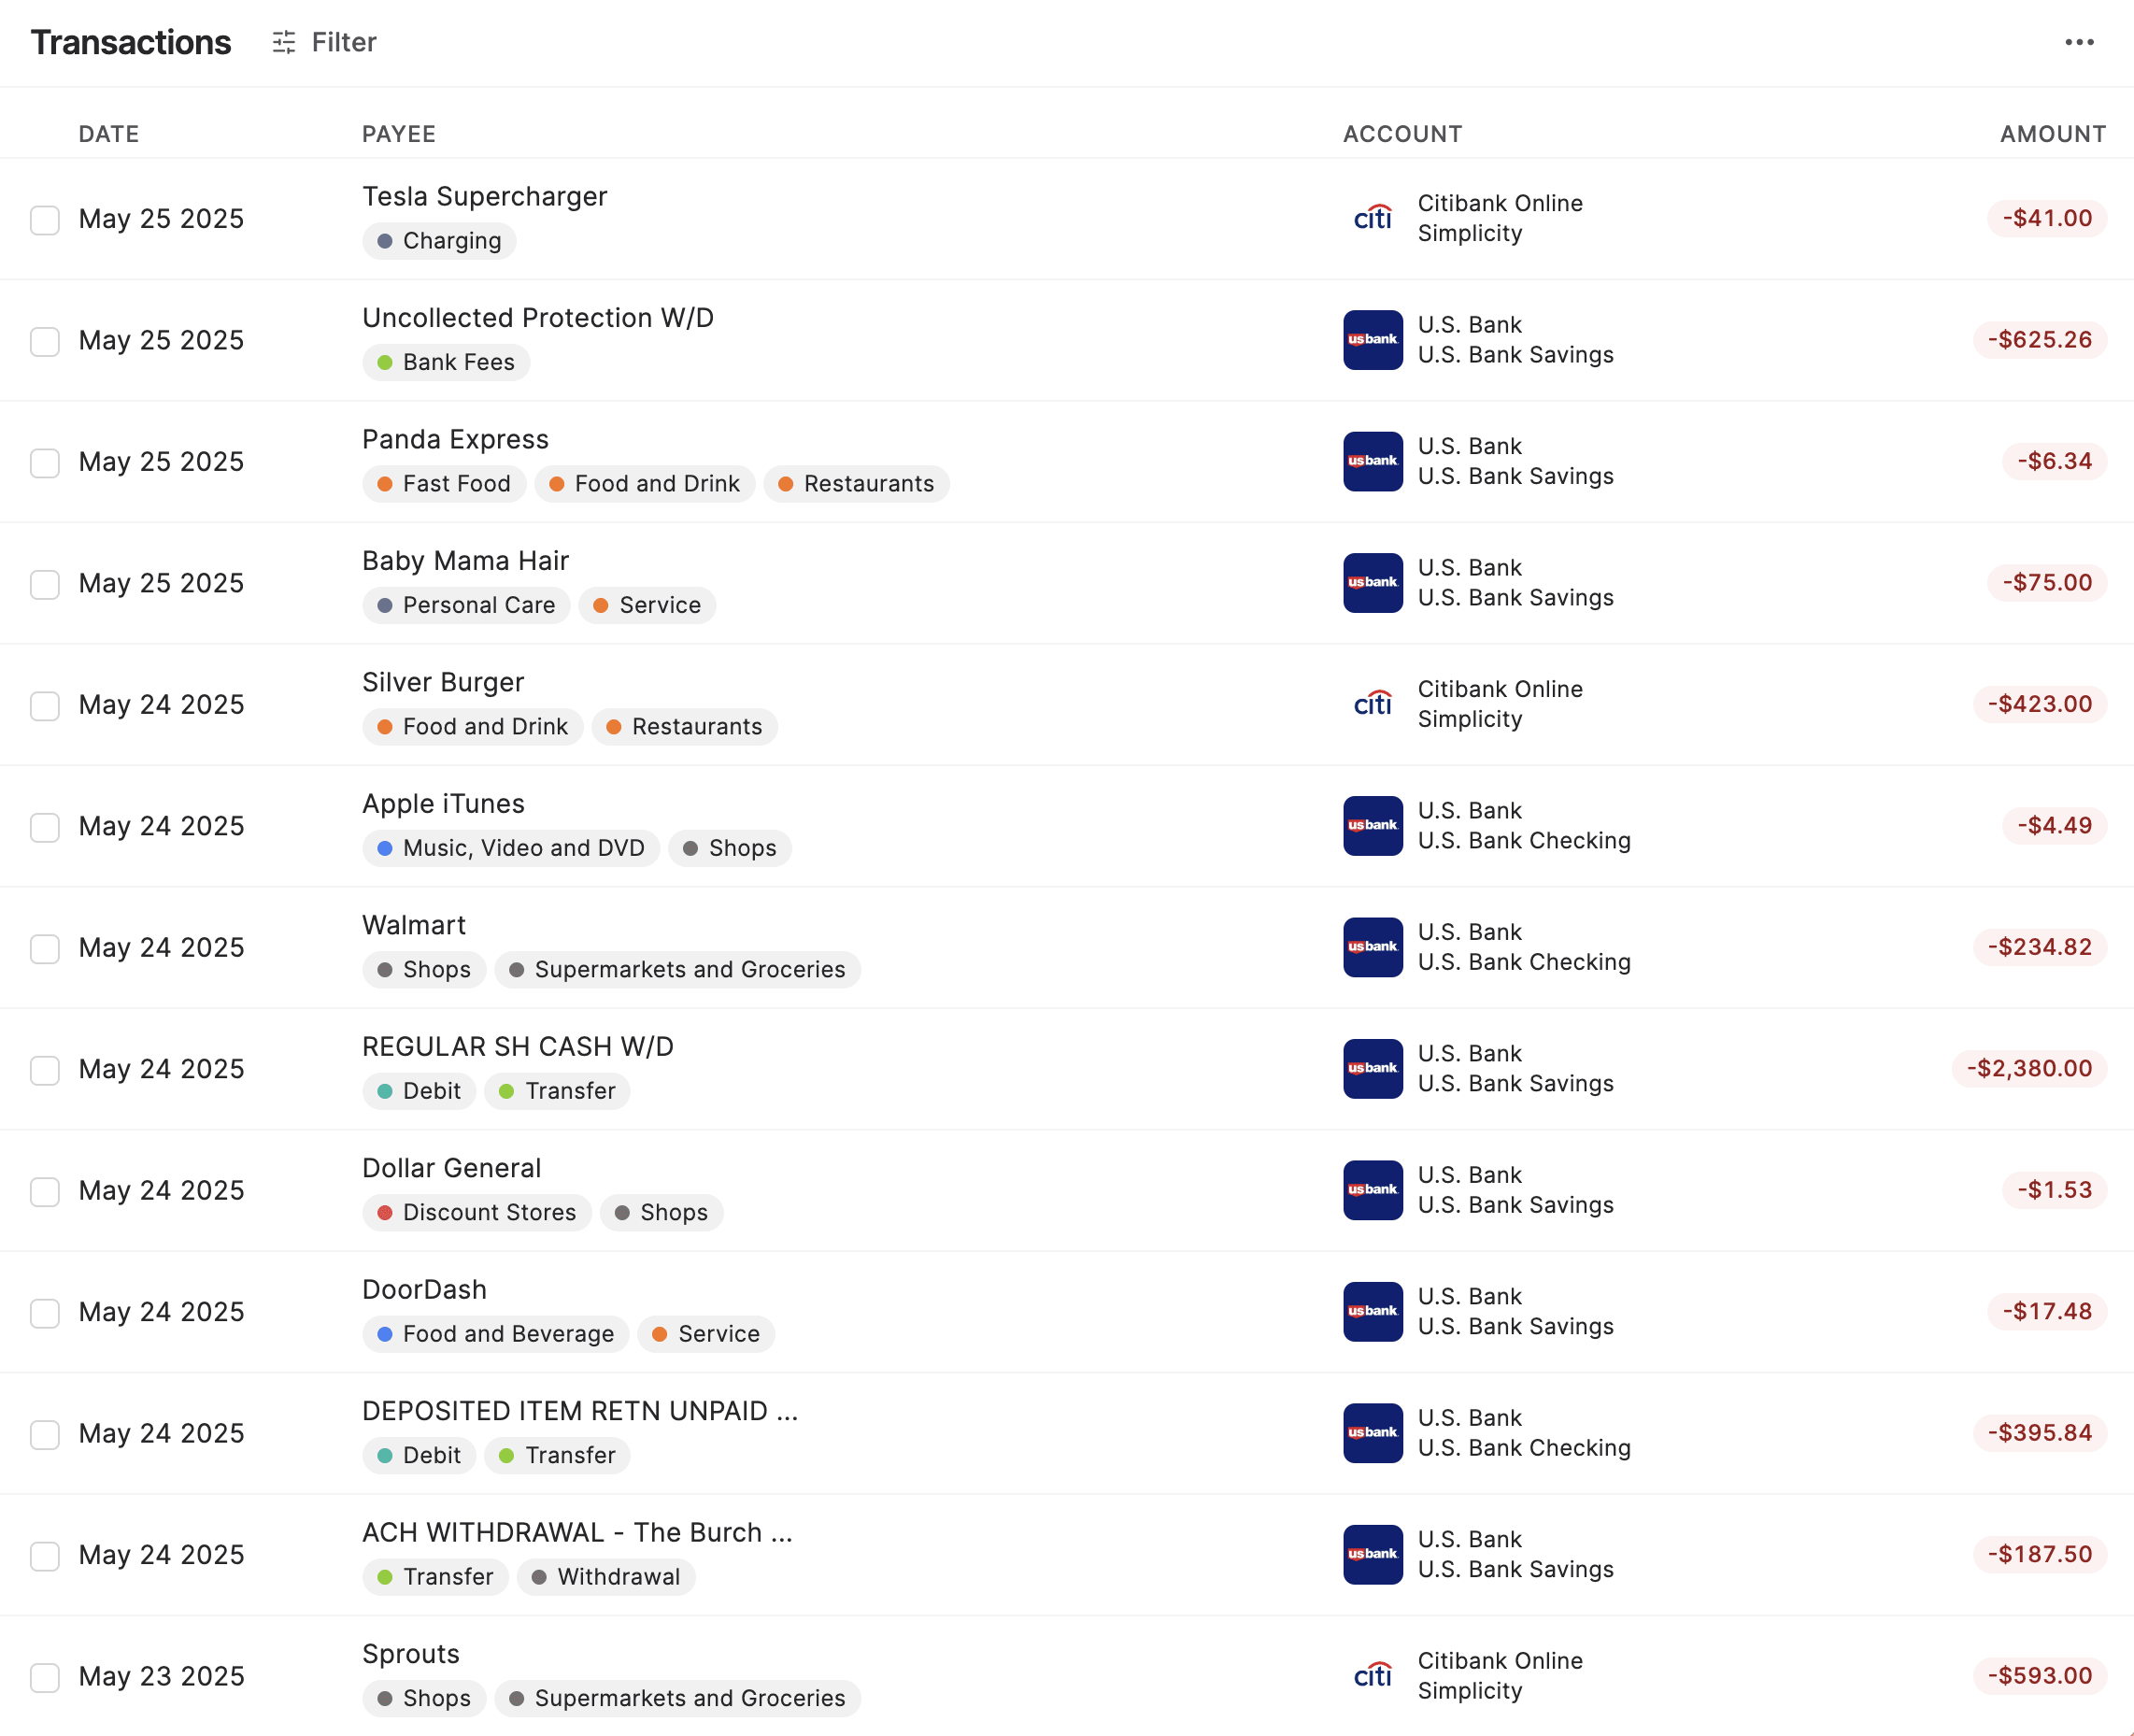Click the Withdrawal tag on ACH WITHDRAWAL row
The height and width of the screenshot is (1736, 2134).
(606, 1577)
